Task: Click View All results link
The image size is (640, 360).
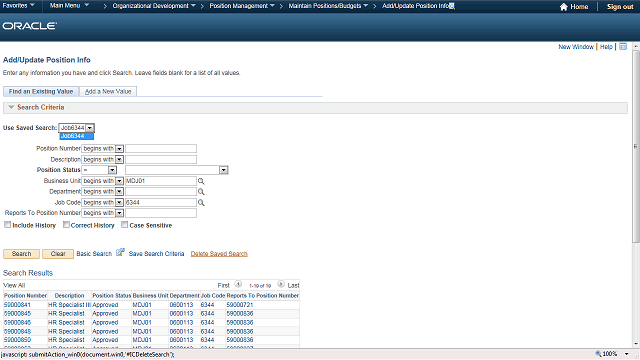Action: 14,285
